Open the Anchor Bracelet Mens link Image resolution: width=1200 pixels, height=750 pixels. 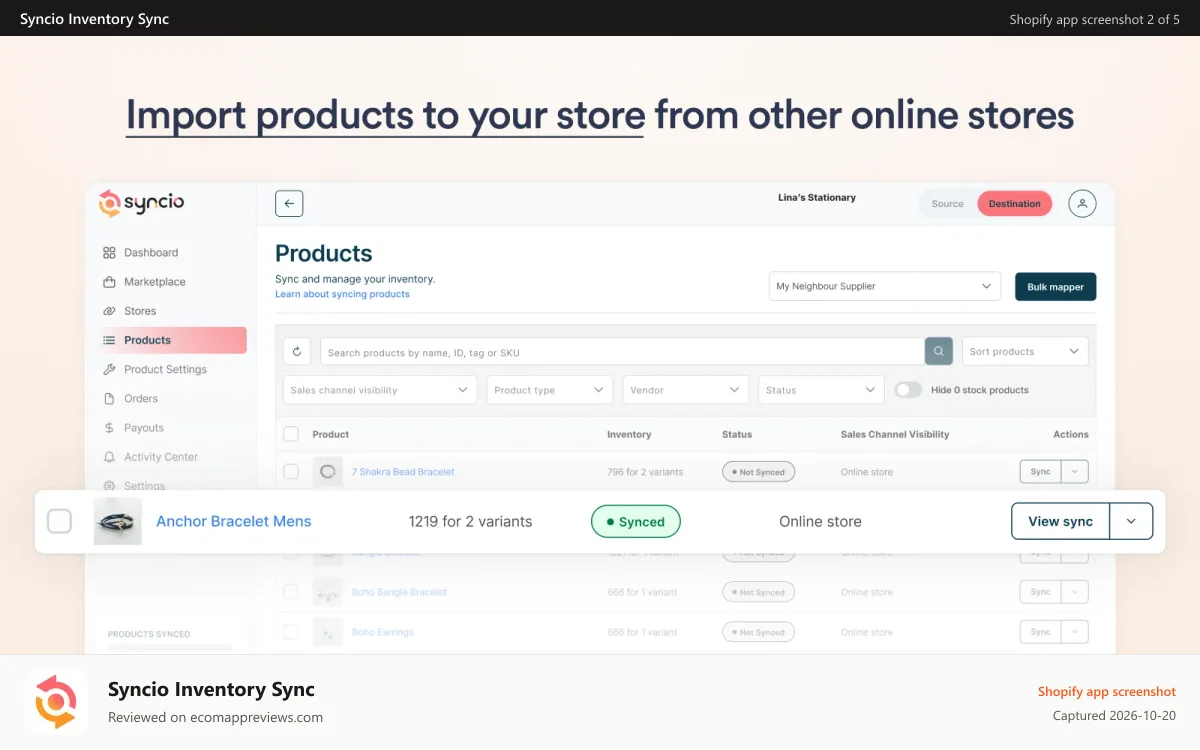234,521
